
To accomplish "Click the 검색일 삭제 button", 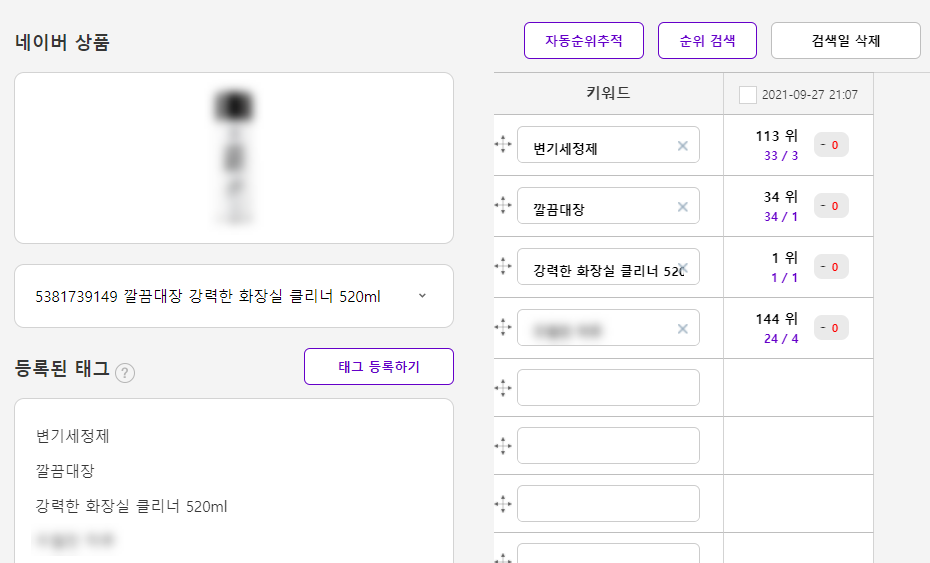I will pos(846,40).
